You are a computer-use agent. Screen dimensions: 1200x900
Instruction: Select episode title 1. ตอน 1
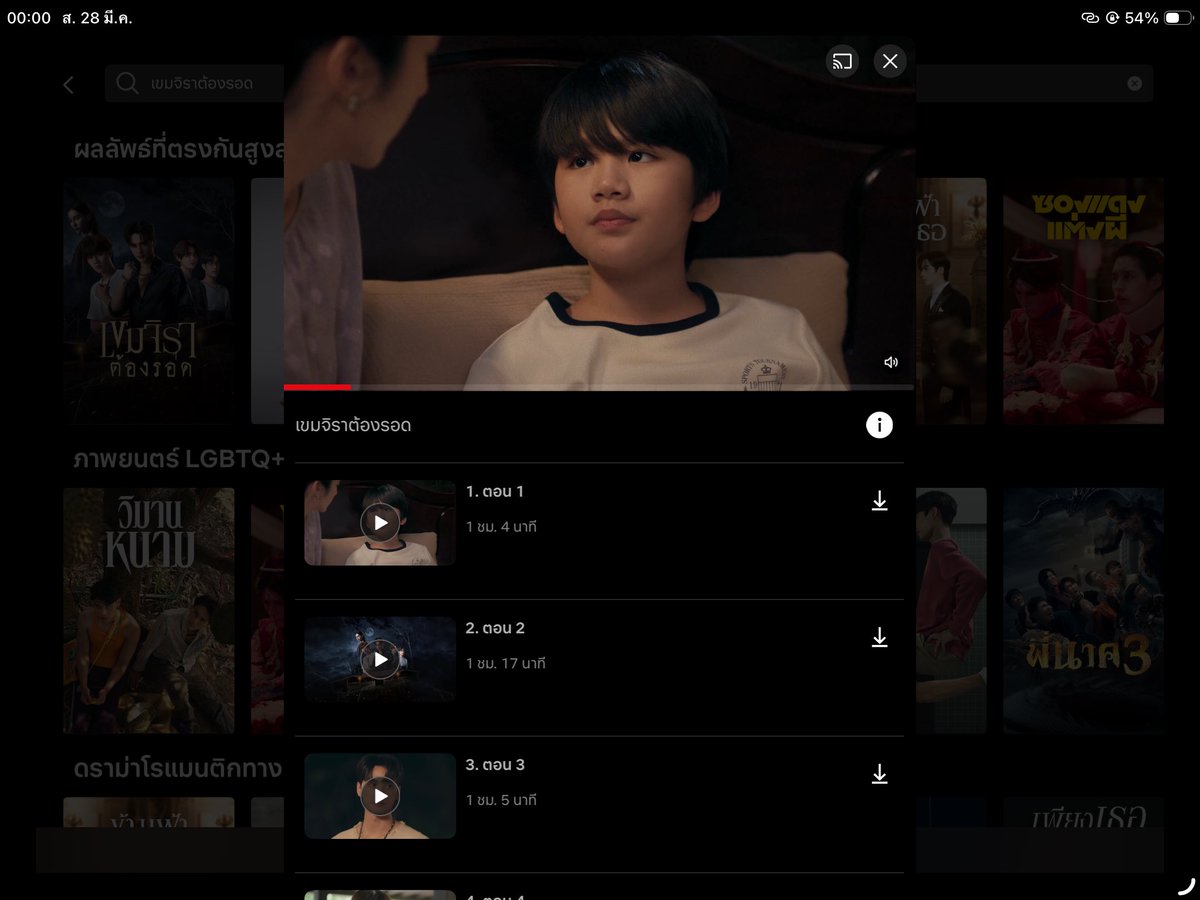tap(495, 491)
